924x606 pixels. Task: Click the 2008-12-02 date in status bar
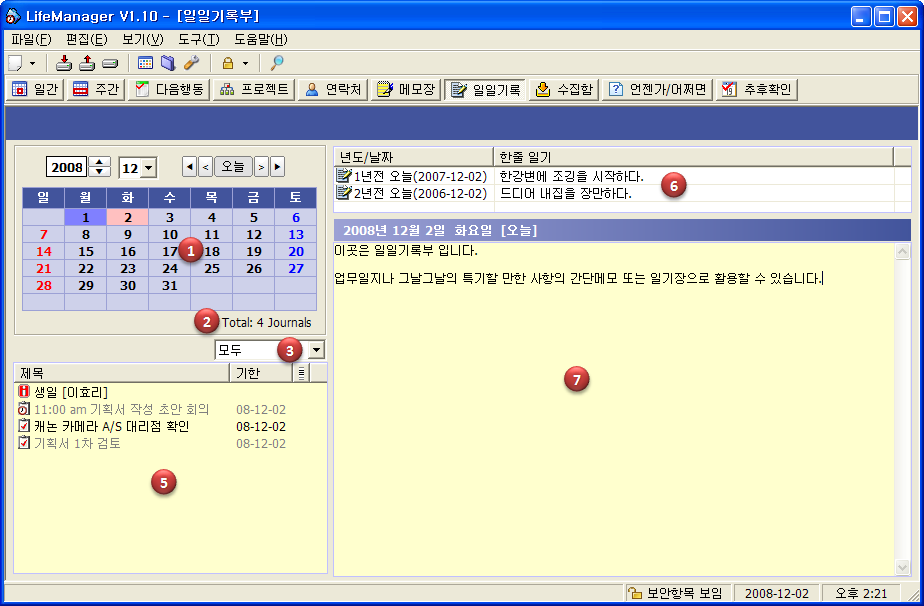click(777, 593)
